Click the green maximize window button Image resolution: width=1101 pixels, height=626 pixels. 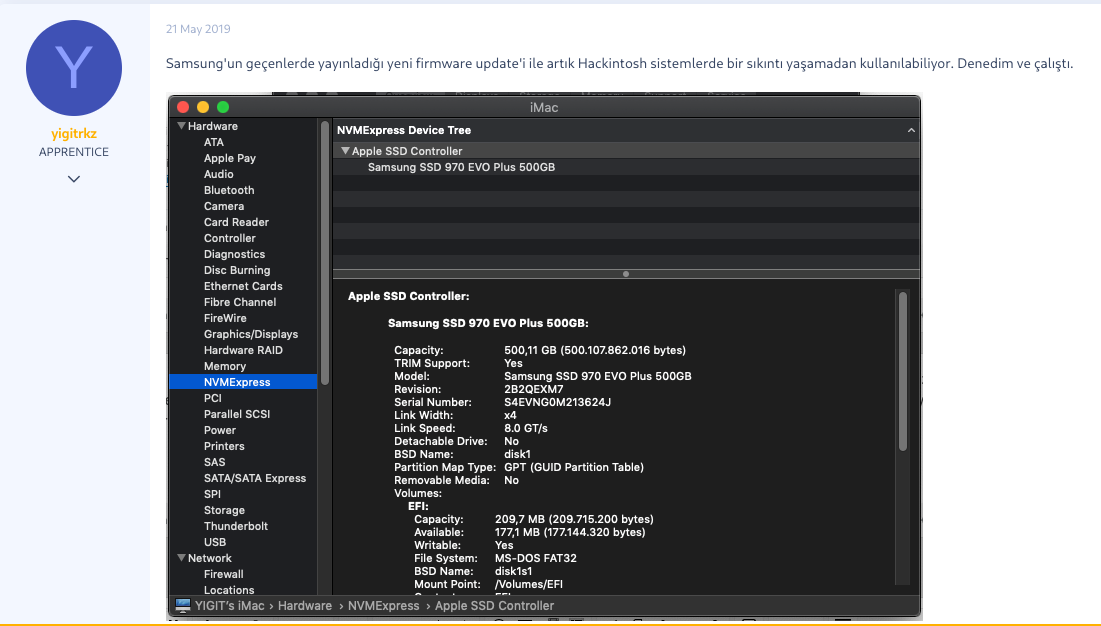[223, 107]
